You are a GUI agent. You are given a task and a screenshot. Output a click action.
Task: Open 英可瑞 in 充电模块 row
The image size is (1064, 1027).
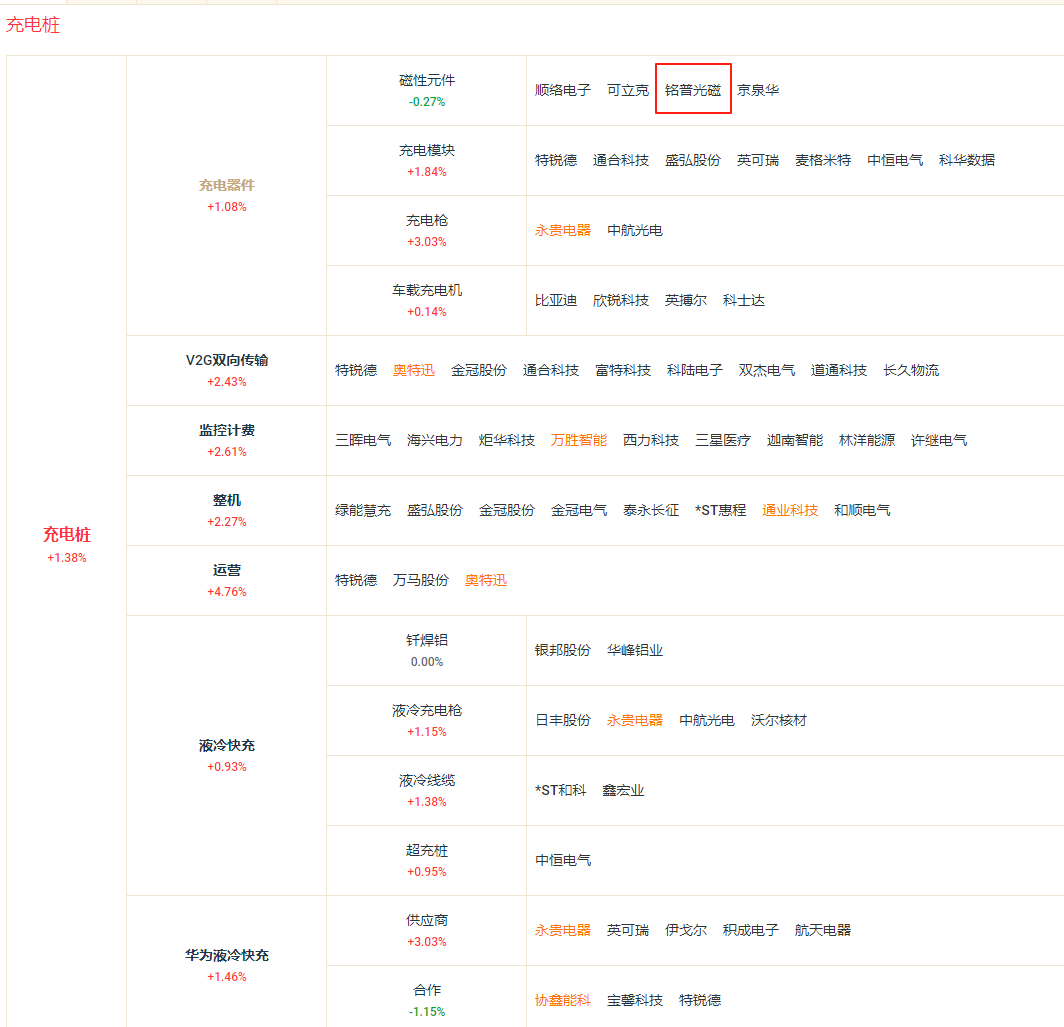coord(758,160)
